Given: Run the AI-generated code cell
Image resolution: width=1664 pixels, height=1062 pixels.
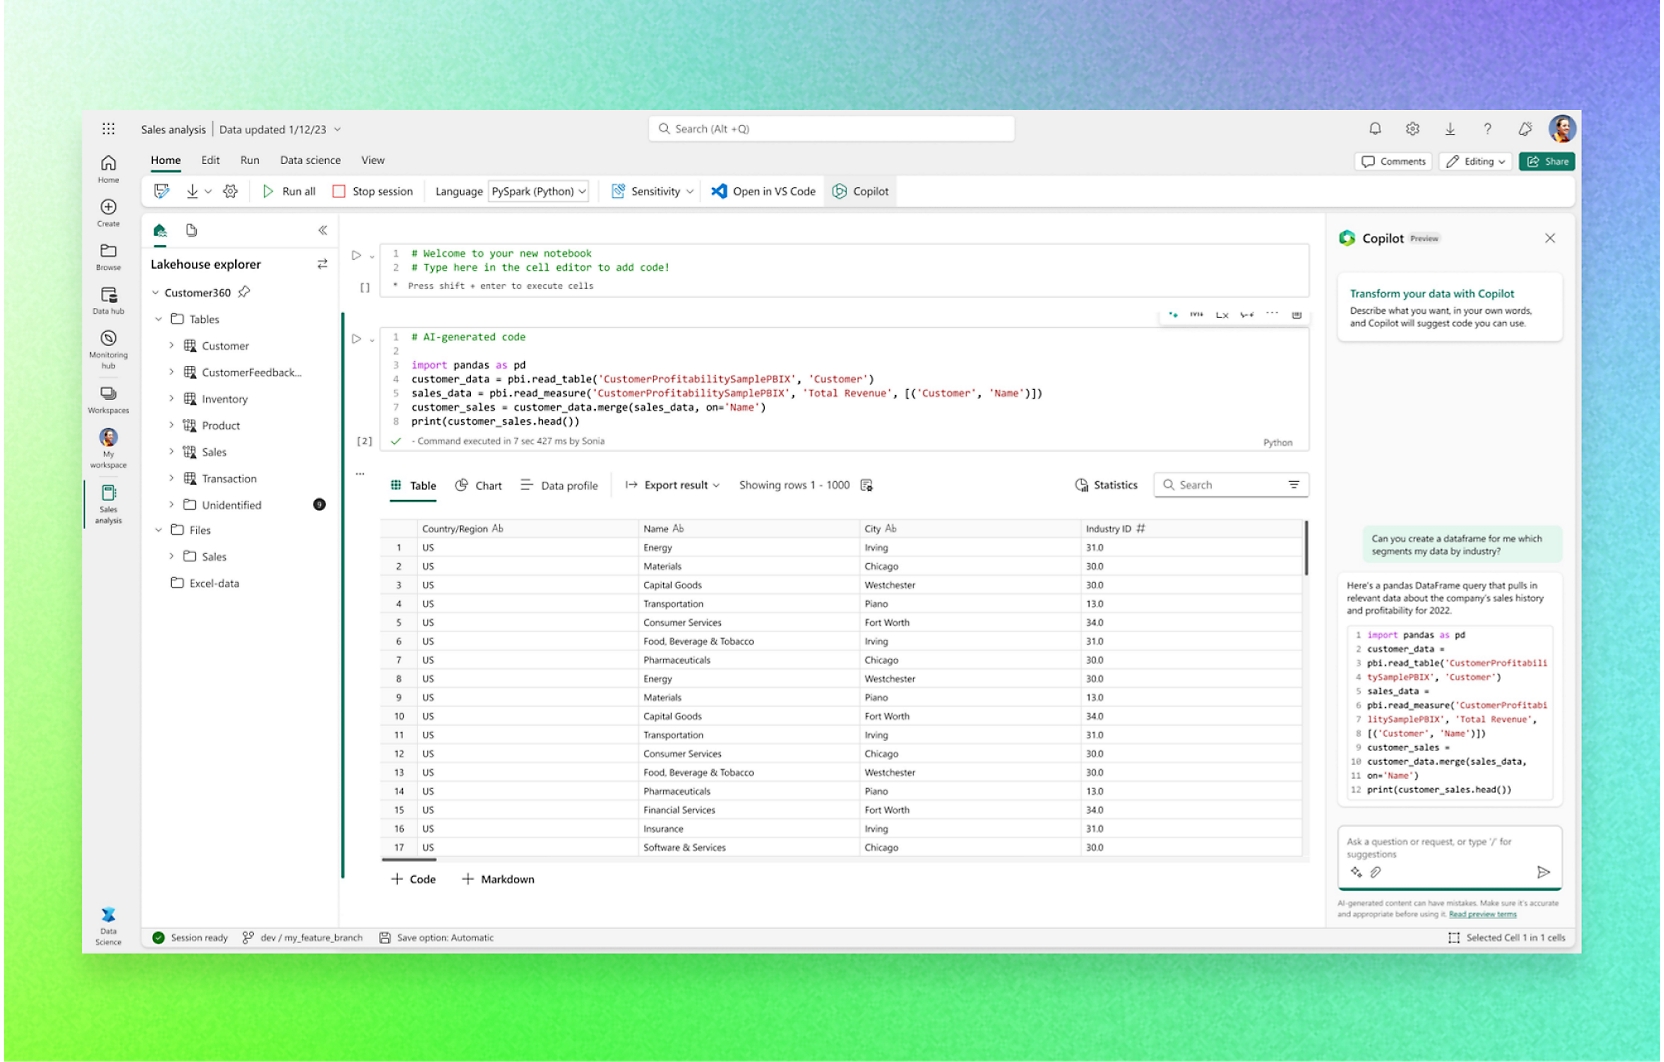Looking at the screenshot, I should [356, 339].
